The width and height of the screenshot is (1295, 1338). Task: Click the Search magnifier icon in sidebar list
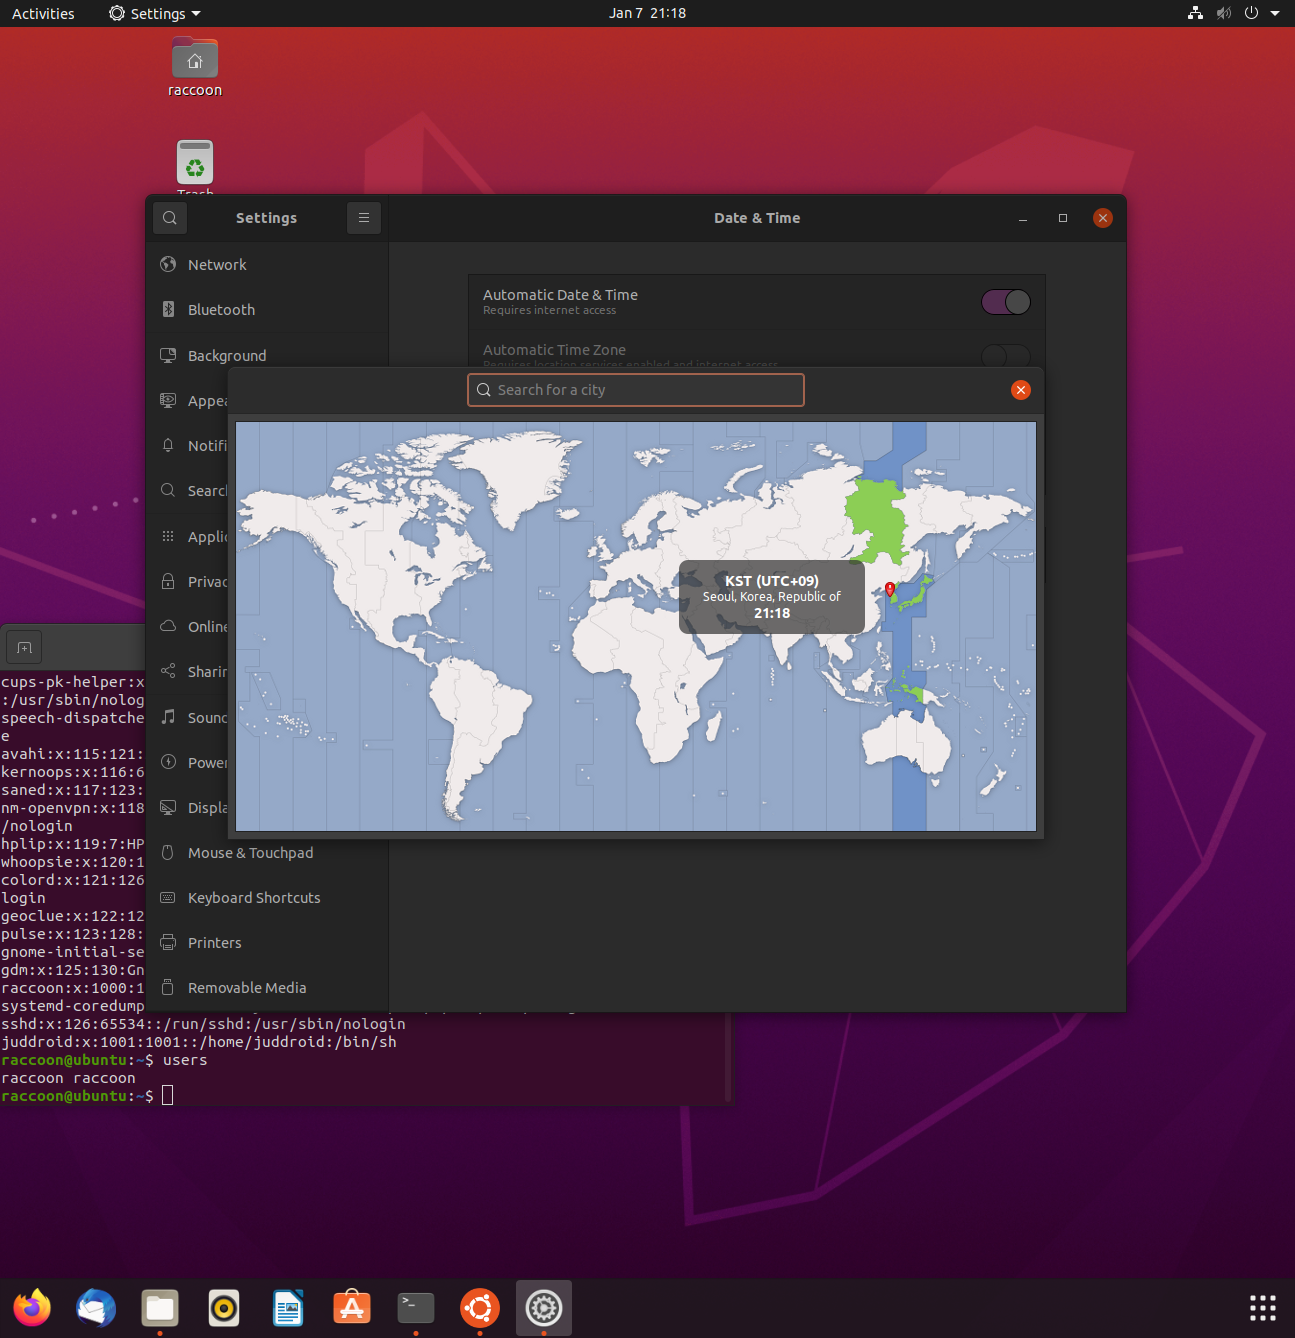(x=168, y=490)
